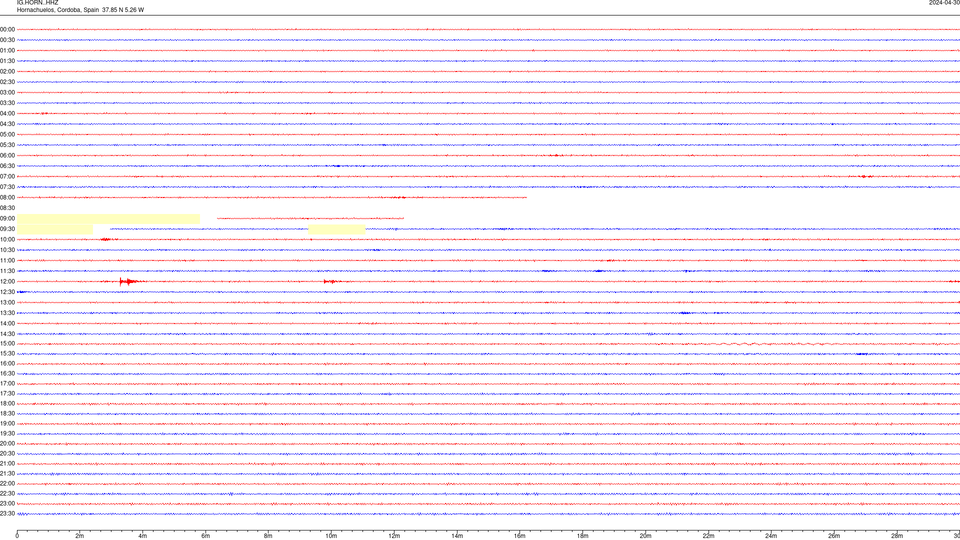Image resolution: width=960 pixels, height=540 pixels.
Task: Click the long-period wave on the 15:00 trace
Action: pyautogui.click(x=771, y=343)
